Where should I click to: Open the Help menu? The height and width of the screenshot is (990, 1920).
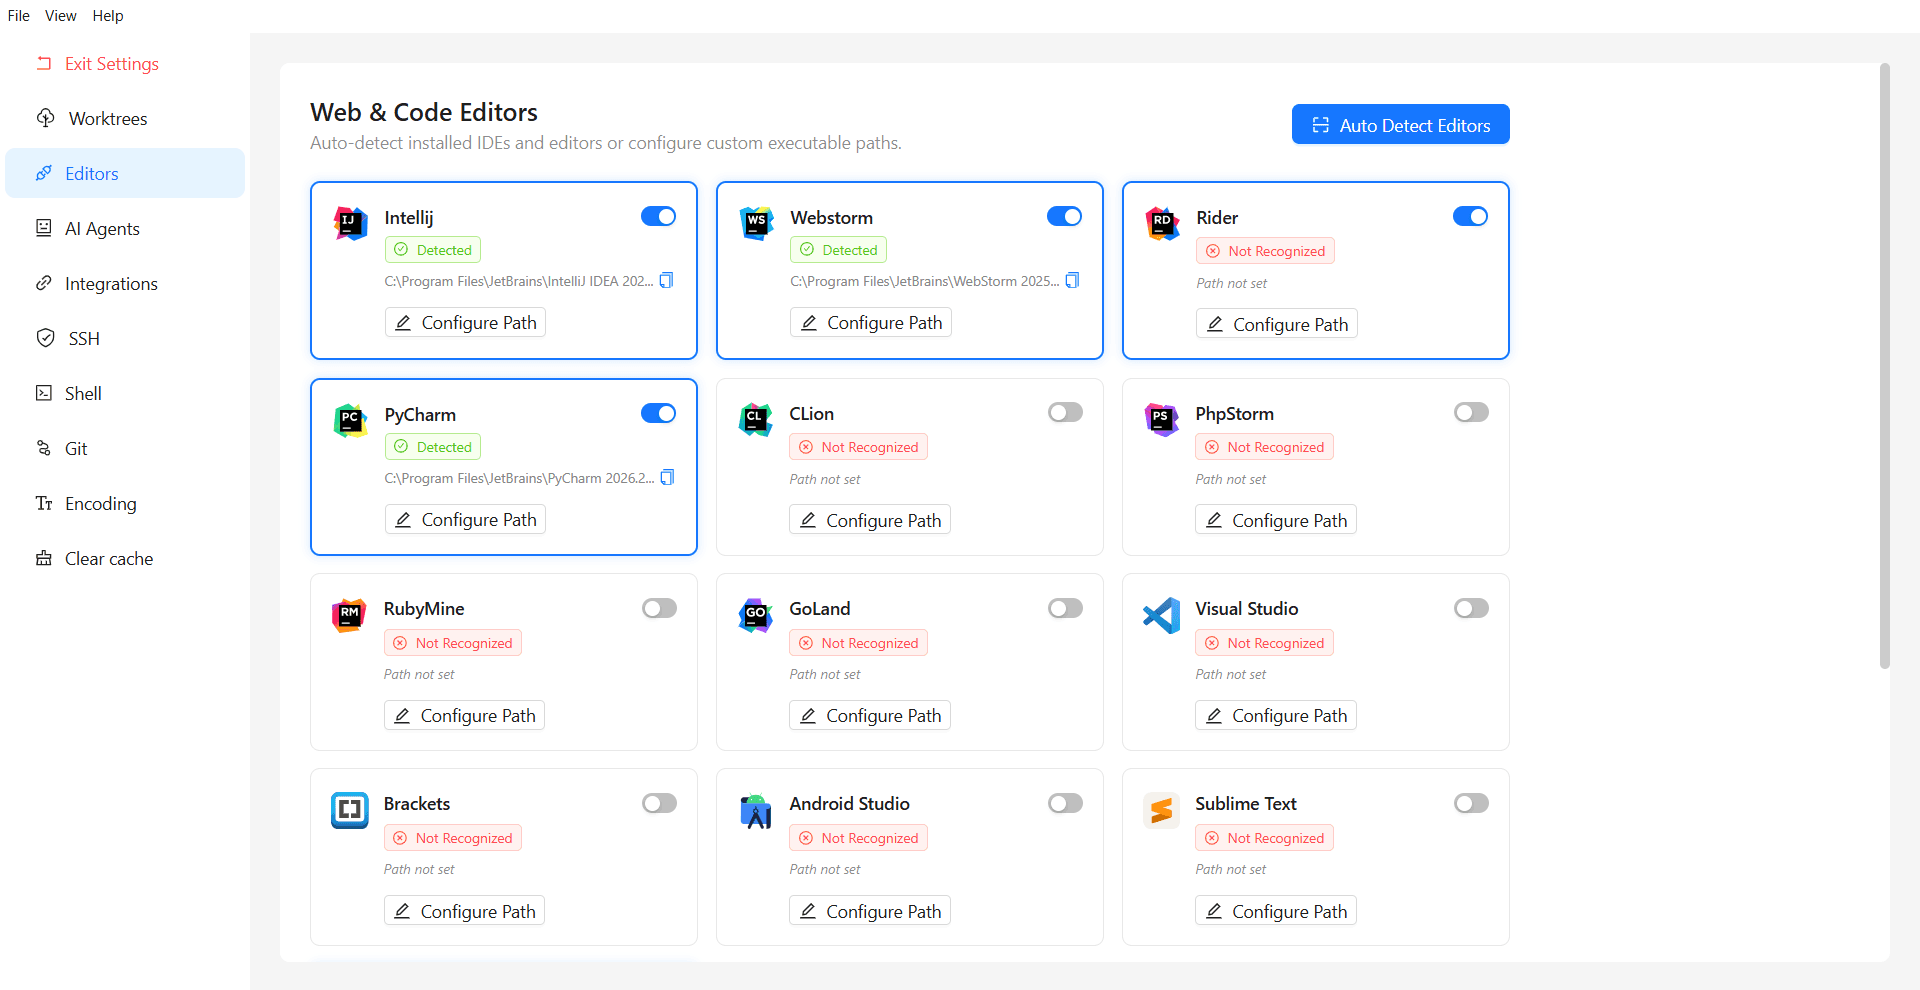108,16
